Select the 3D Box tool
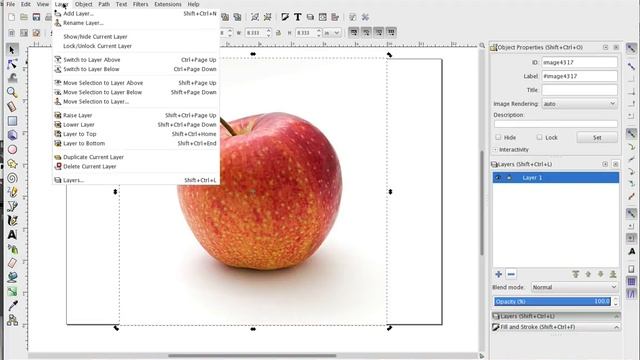640x360 pixels. coord(12,135)
